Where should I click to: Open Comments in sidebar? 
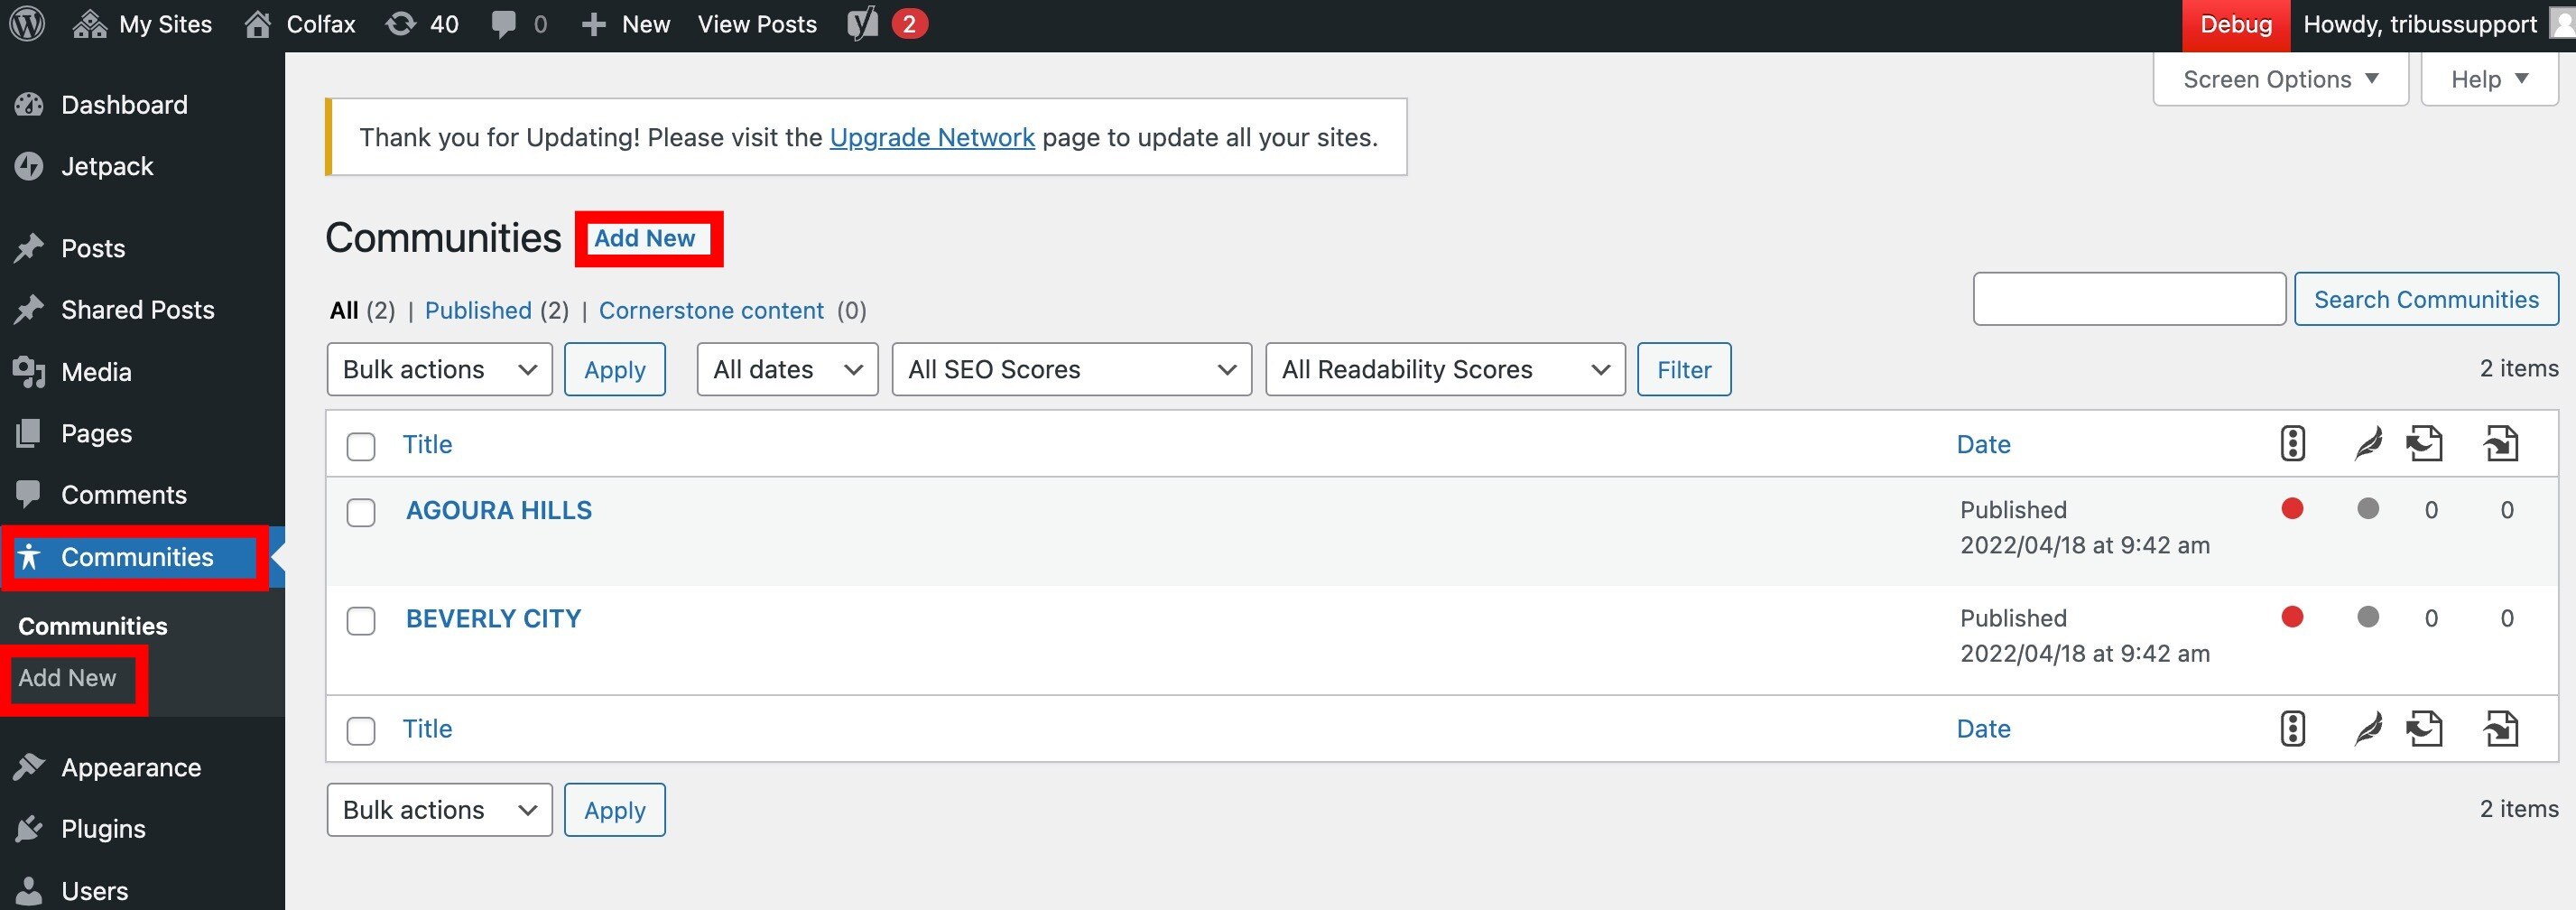[124, 495]
